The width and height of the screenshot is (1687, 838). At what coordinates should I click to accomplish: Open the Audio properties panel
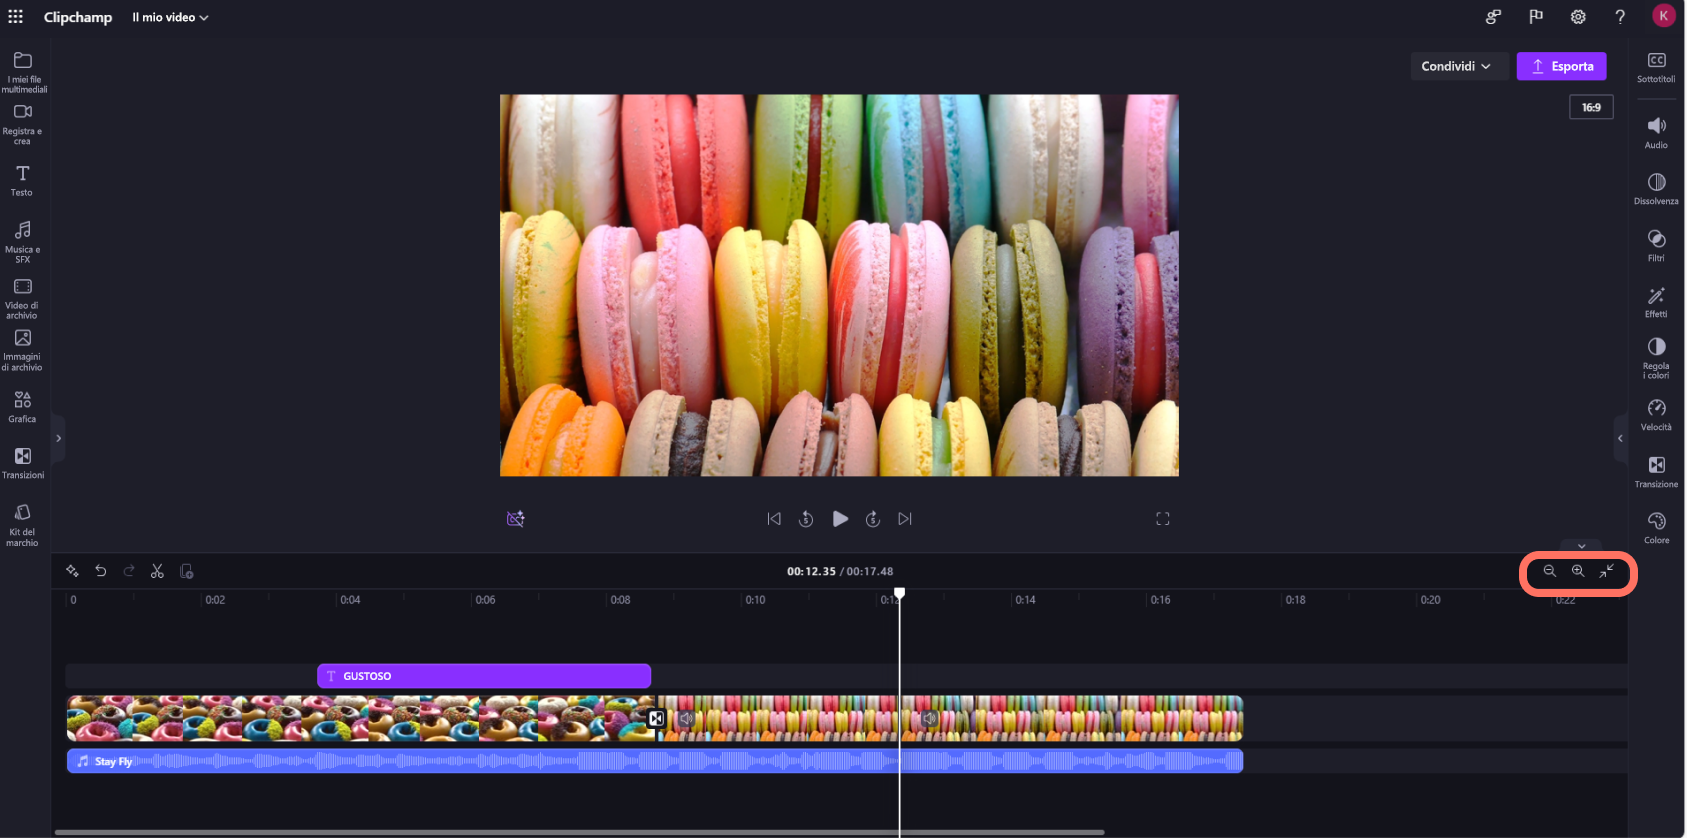click(x=1656, y=132)
